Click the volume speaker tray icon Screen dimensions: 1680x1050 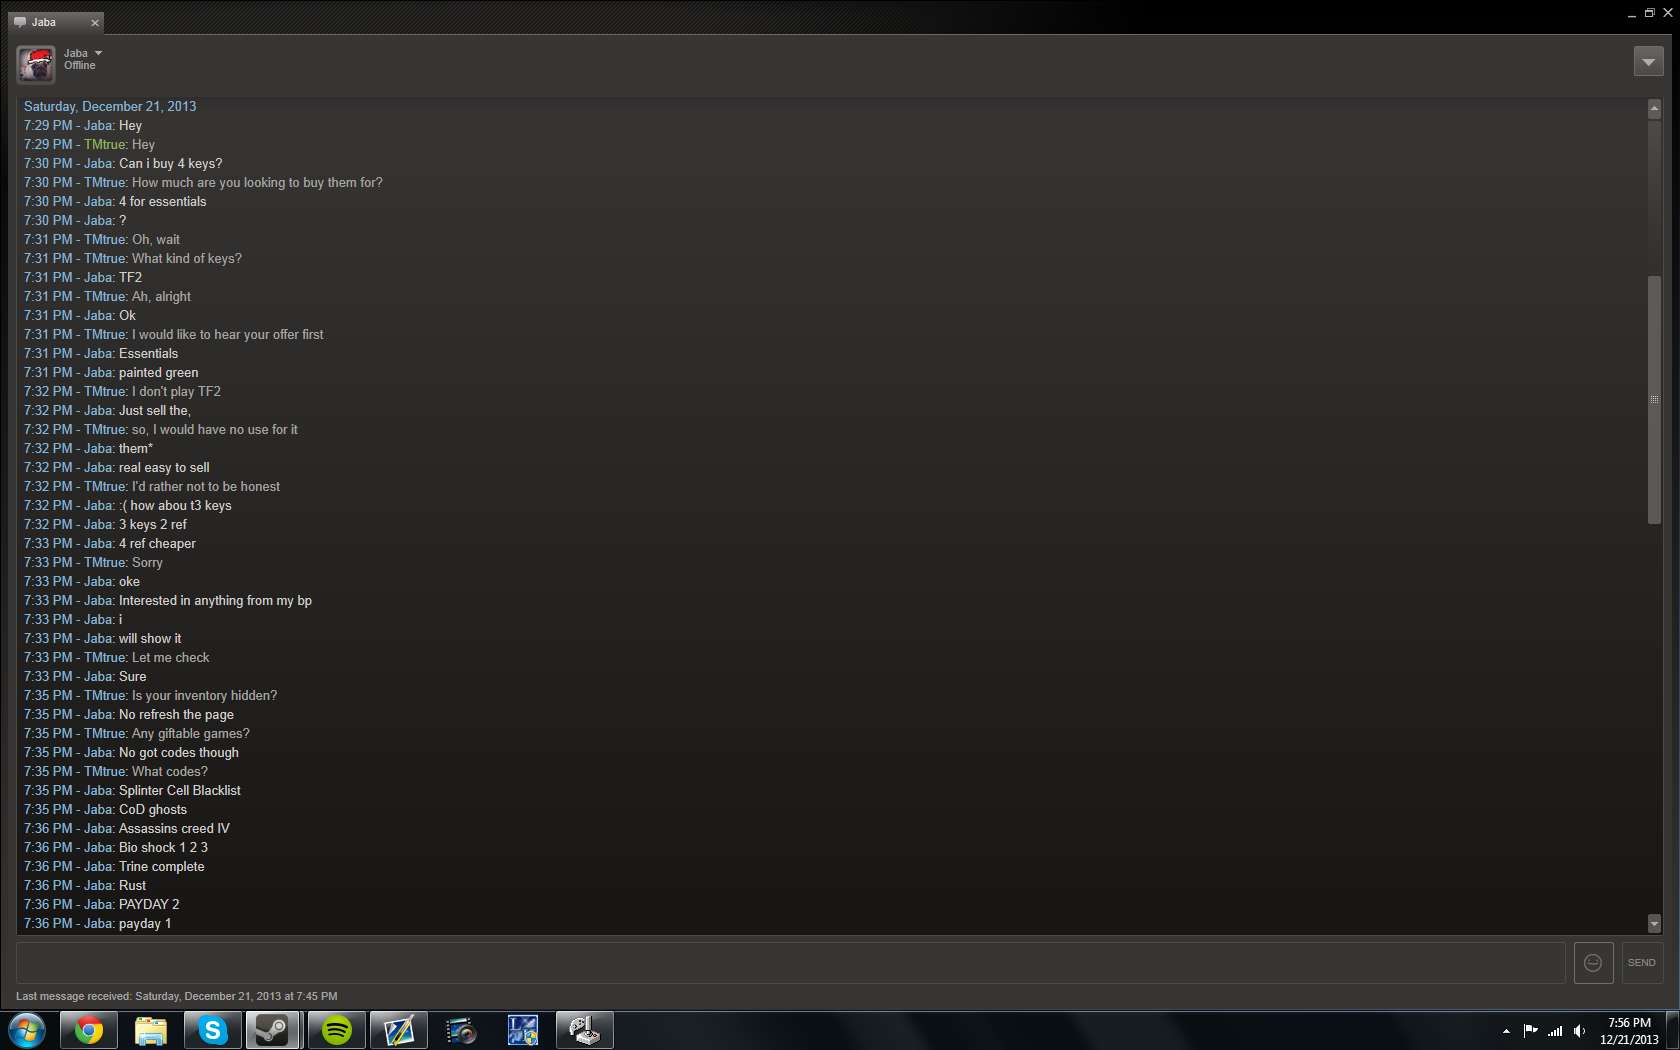coord(1579,1031)
